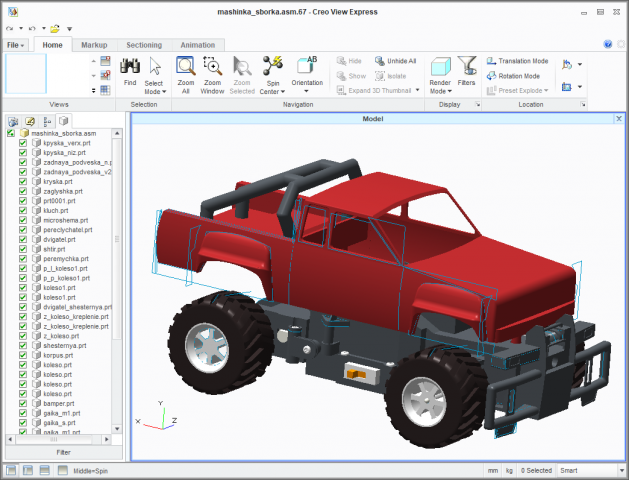The image size is (629, 480).
Task: Uncheck the kpyska_verx.prt checkbox
Action: point(23,143)
